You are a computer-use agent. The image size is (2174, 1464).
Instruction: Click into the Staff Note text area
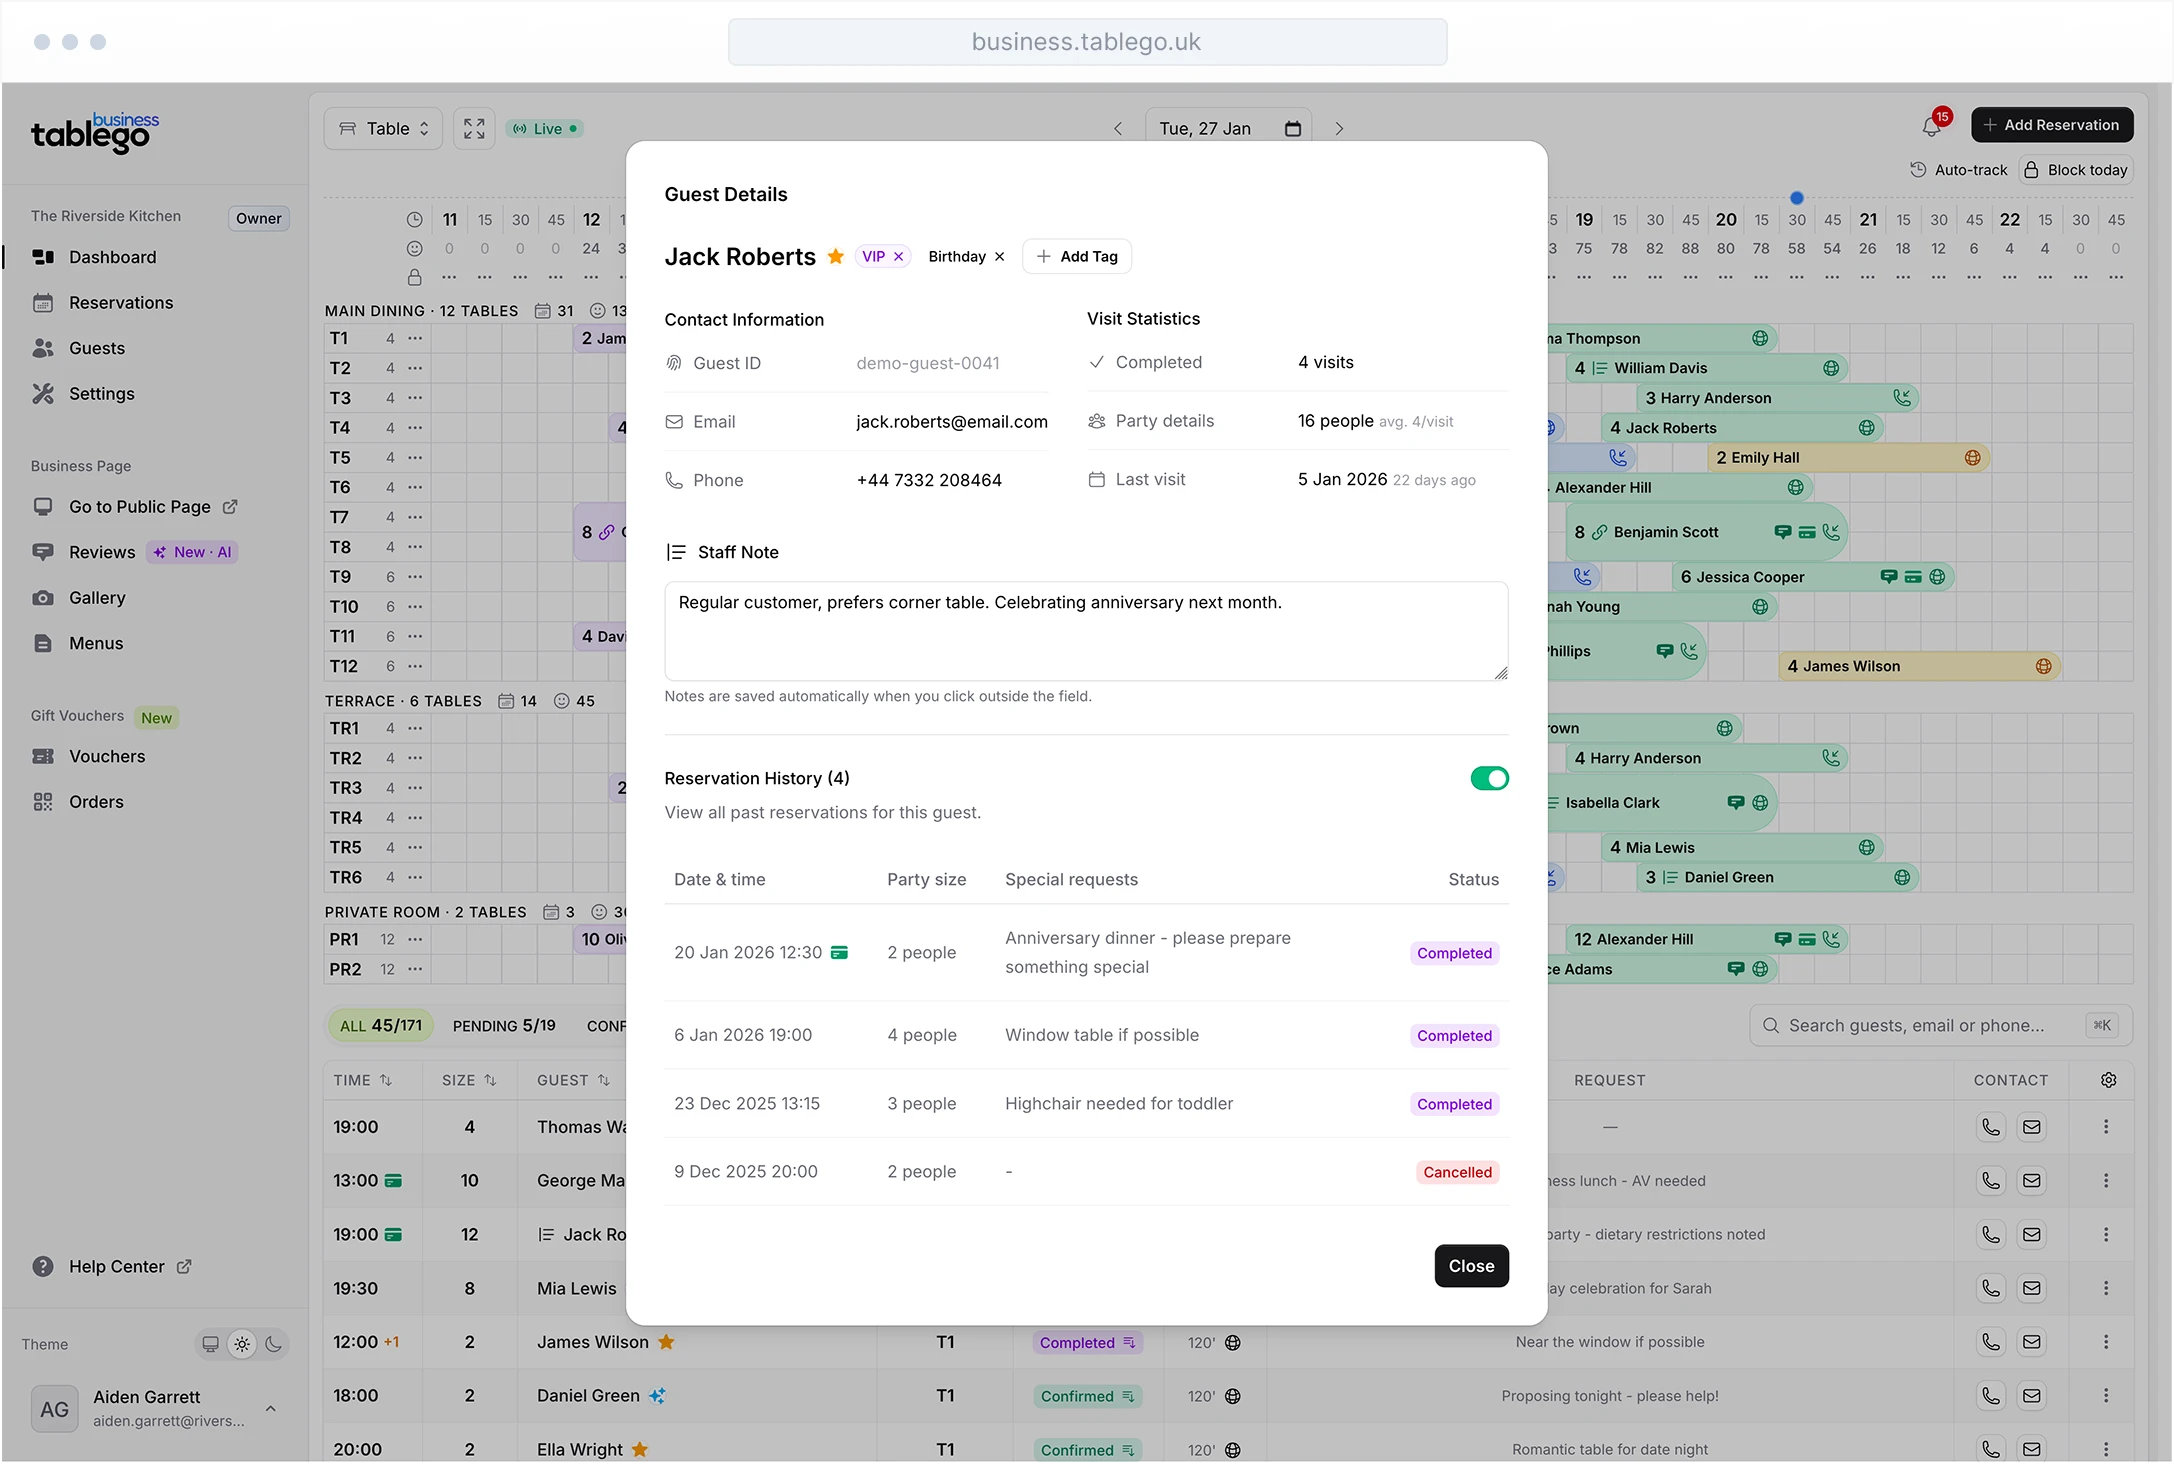pos(1085,631)
